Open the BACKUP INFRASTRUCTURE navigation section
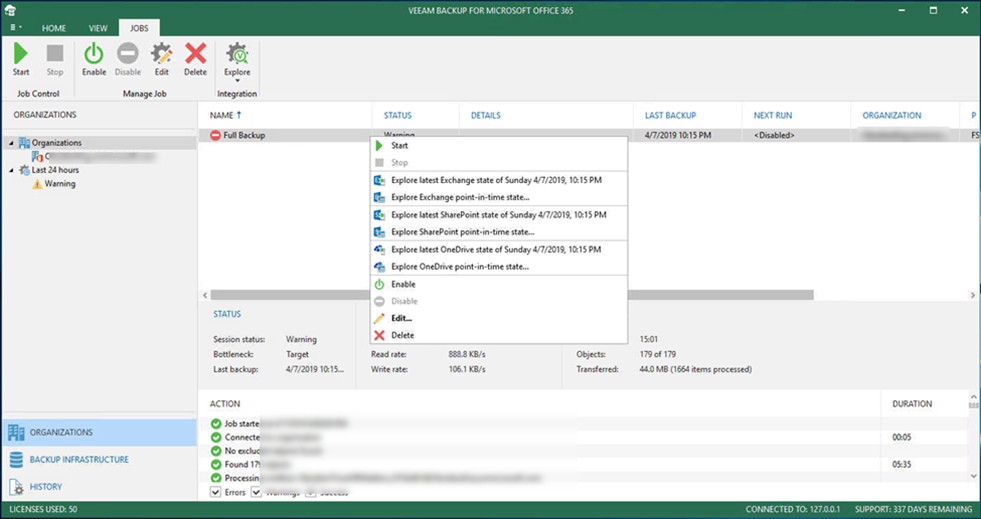The width and height of the screenshot is (981, 519). tap(99, 460)
